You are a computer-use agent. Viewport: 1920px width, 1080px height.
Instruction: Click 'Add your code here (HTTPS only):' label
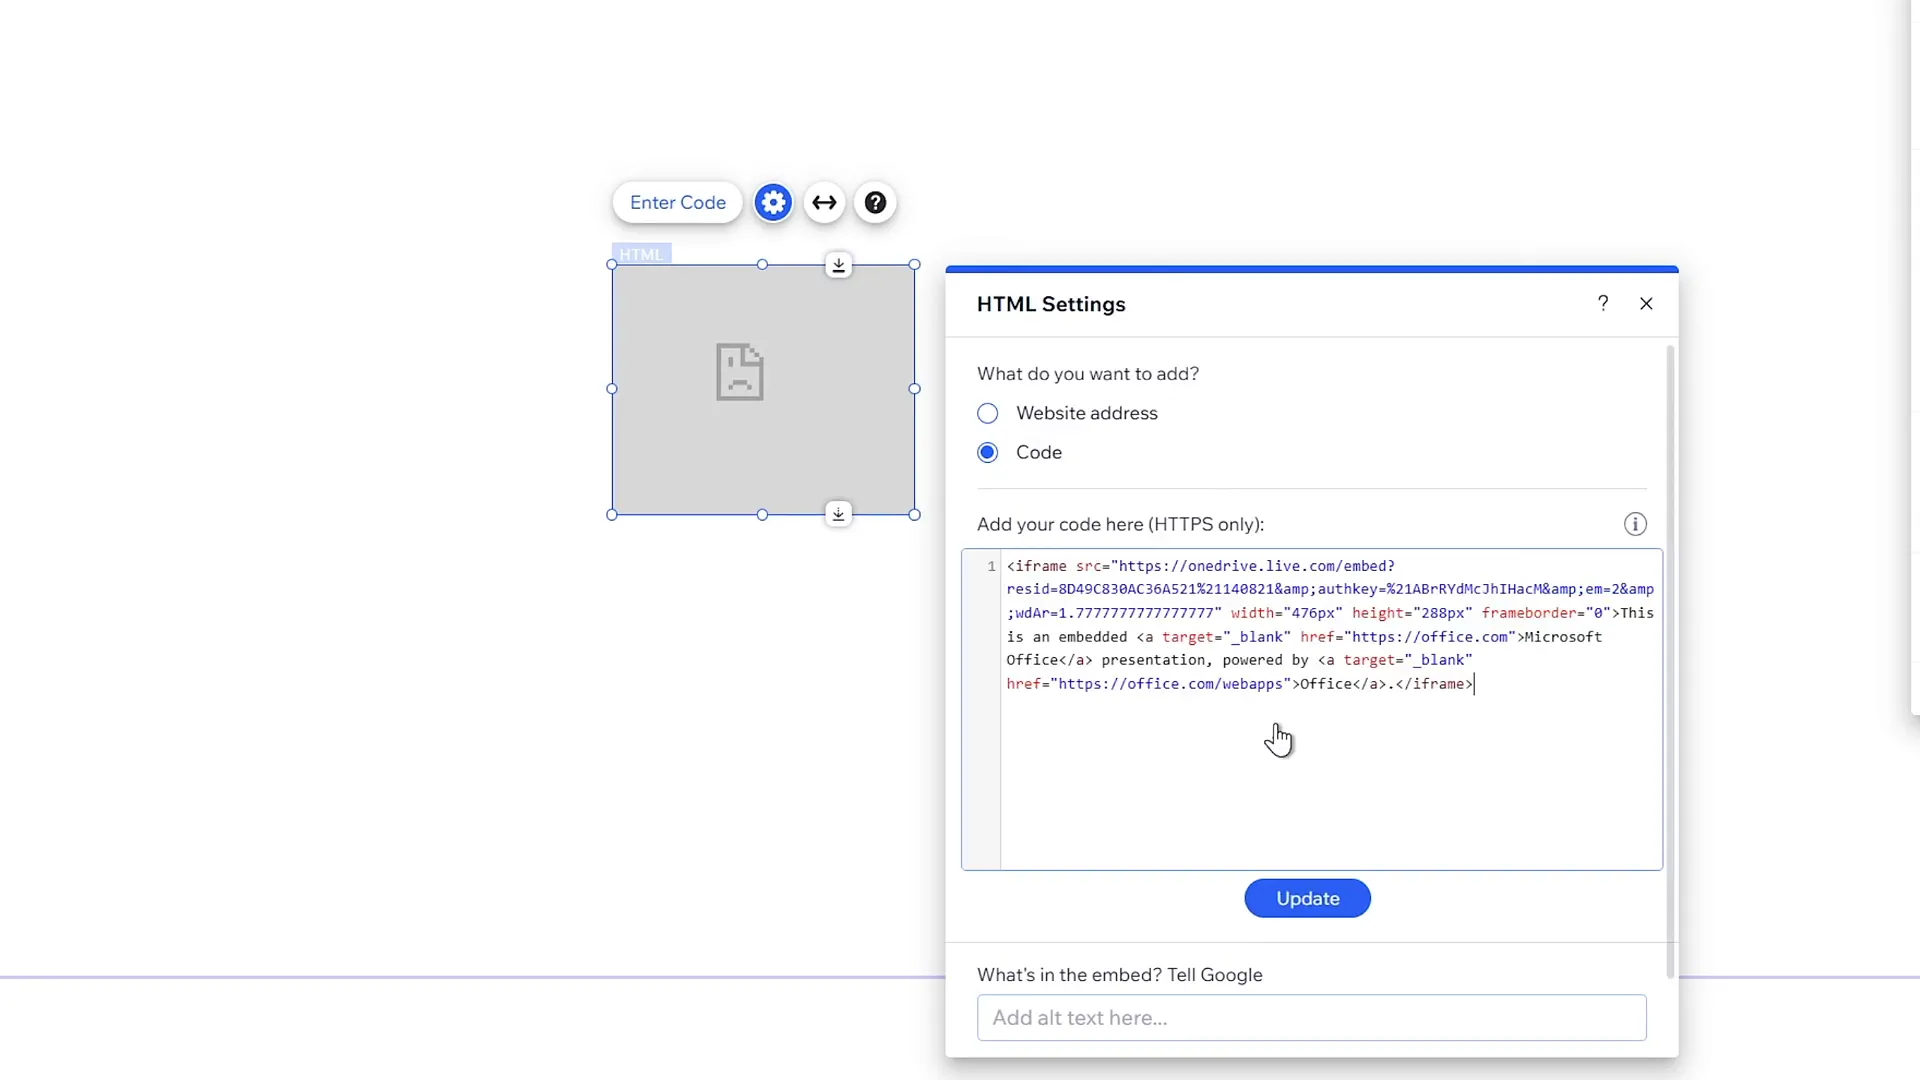[x=1120, y=524]
